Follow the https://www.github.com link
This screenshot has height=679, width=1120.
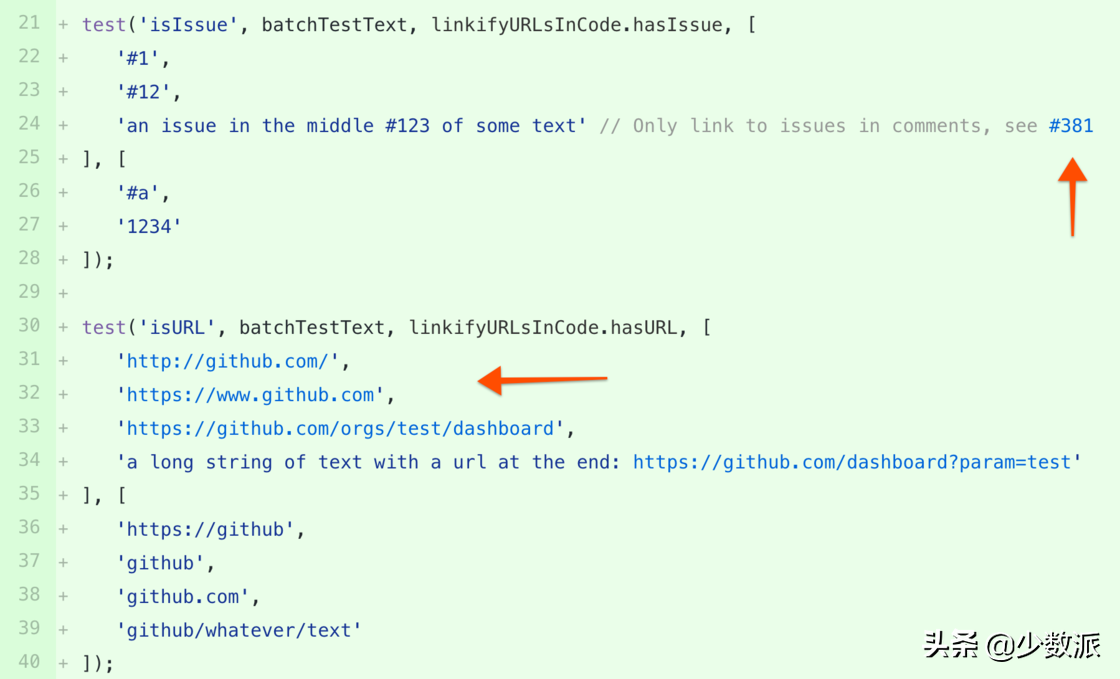250,395
